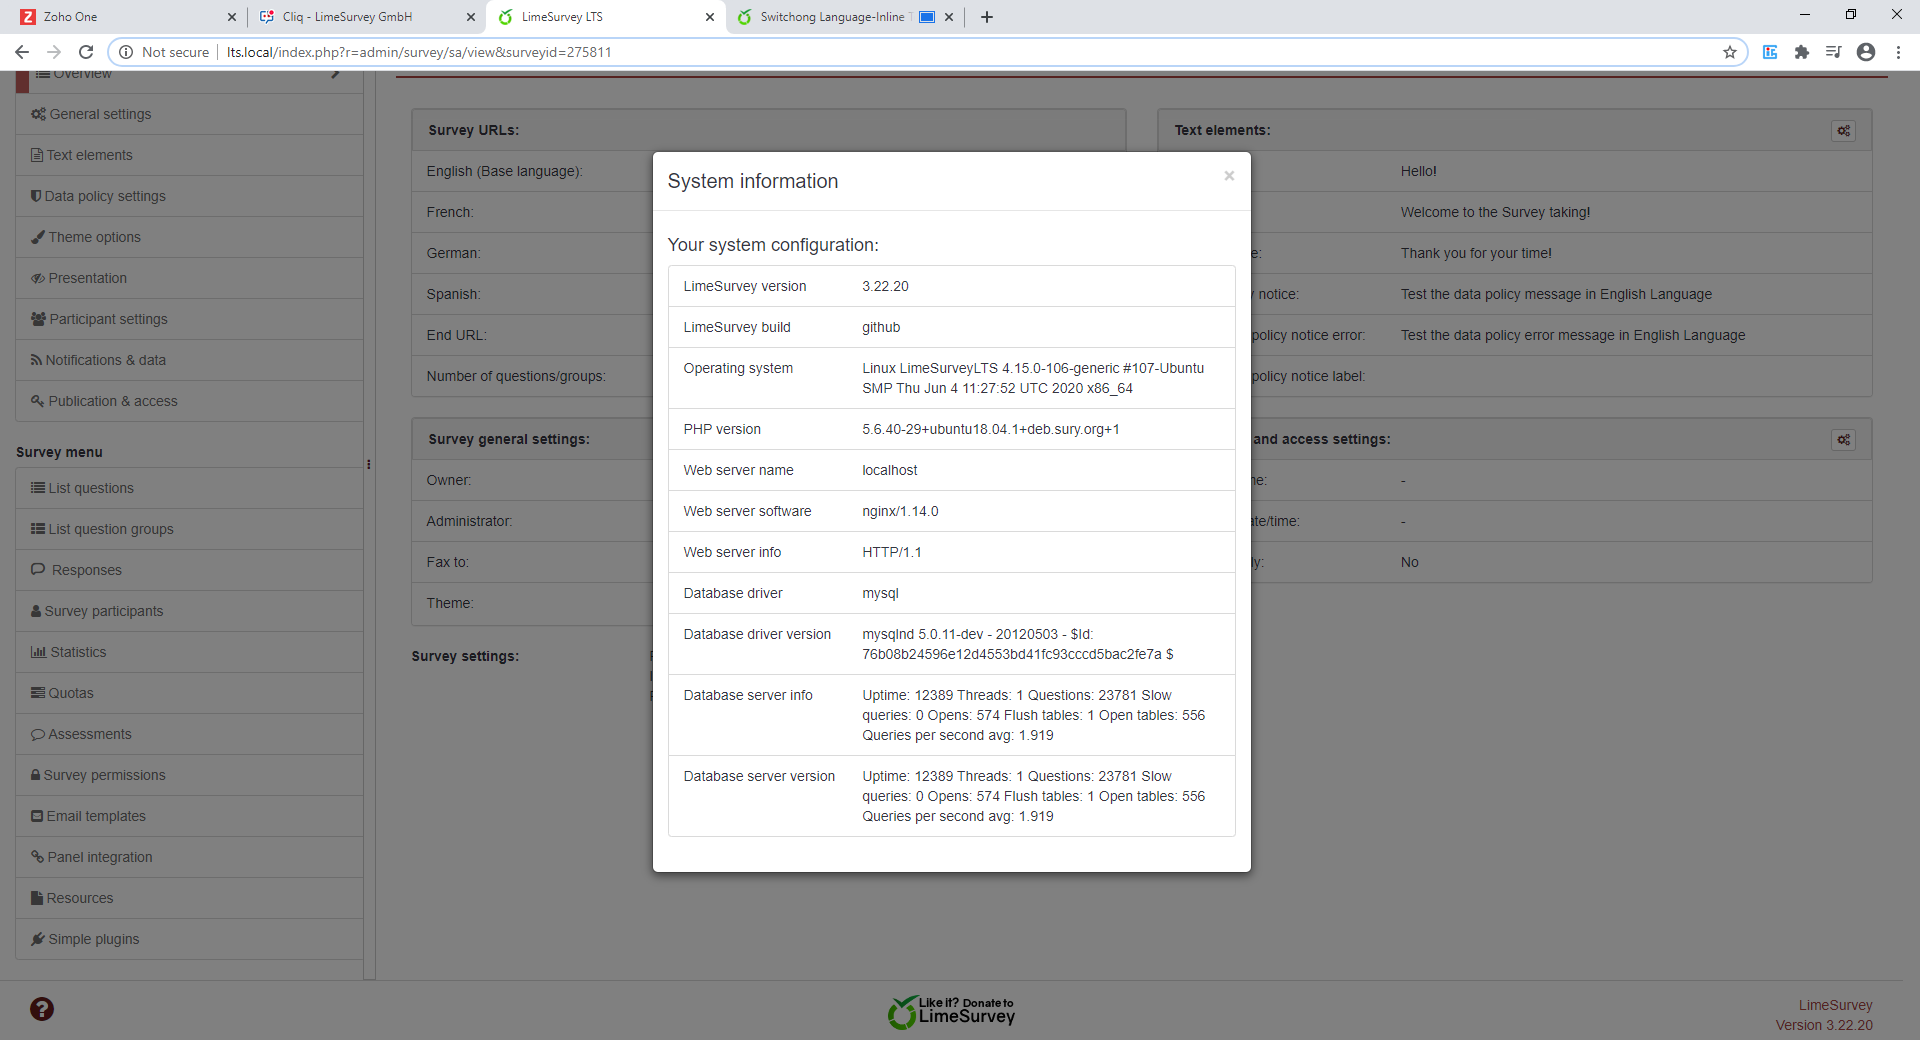The height and width of the screenshot is (1040, 1920).
Task: Open Presentation settings
Action: point(189,278)
